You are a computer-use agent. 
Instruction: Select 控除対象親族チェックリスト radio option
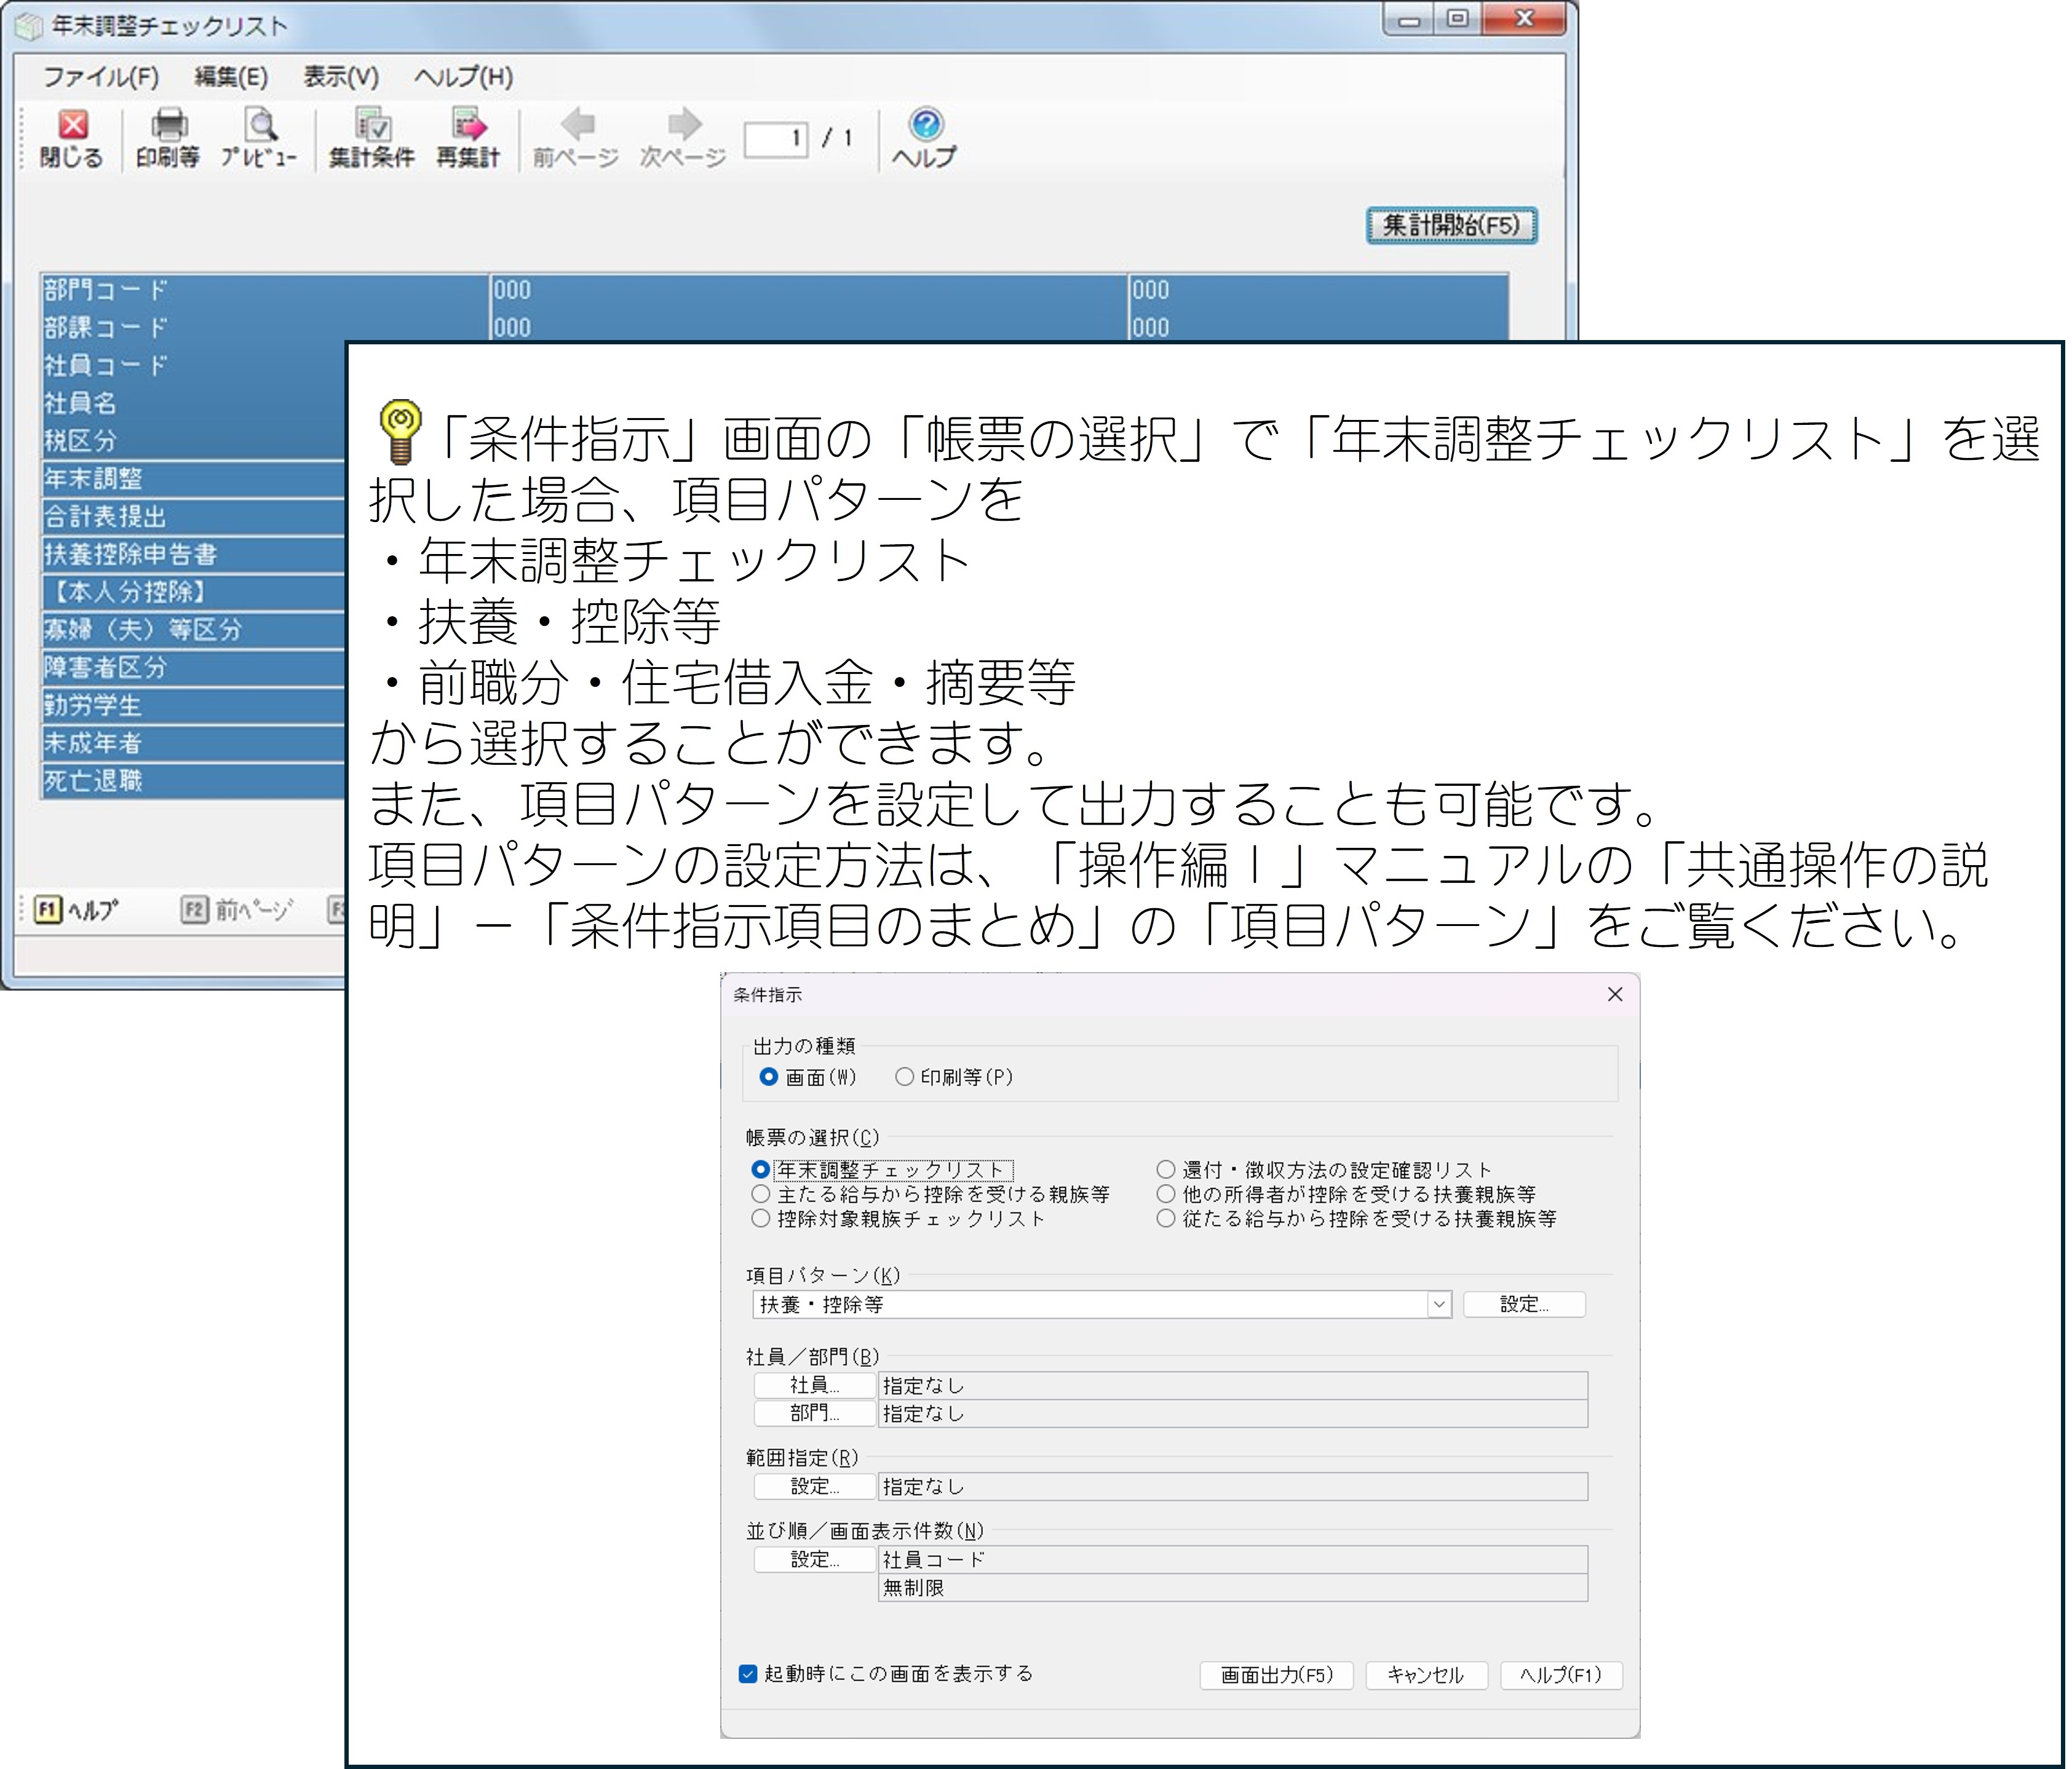[x=761, y=1218]
